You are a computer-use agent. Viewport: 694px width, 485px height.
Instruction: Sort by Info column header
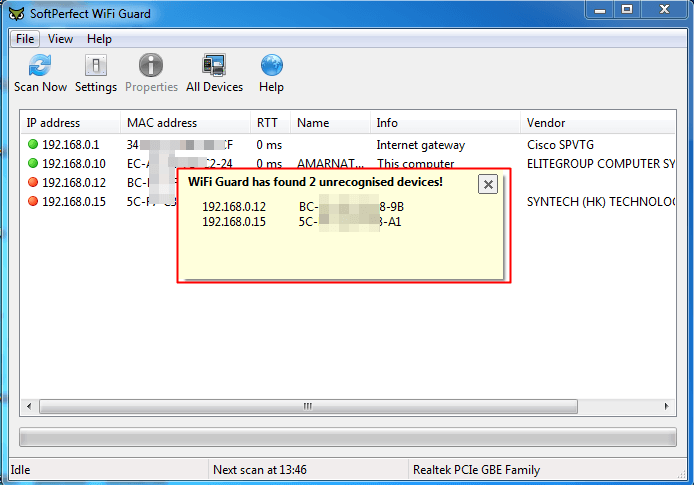[445, 123]
